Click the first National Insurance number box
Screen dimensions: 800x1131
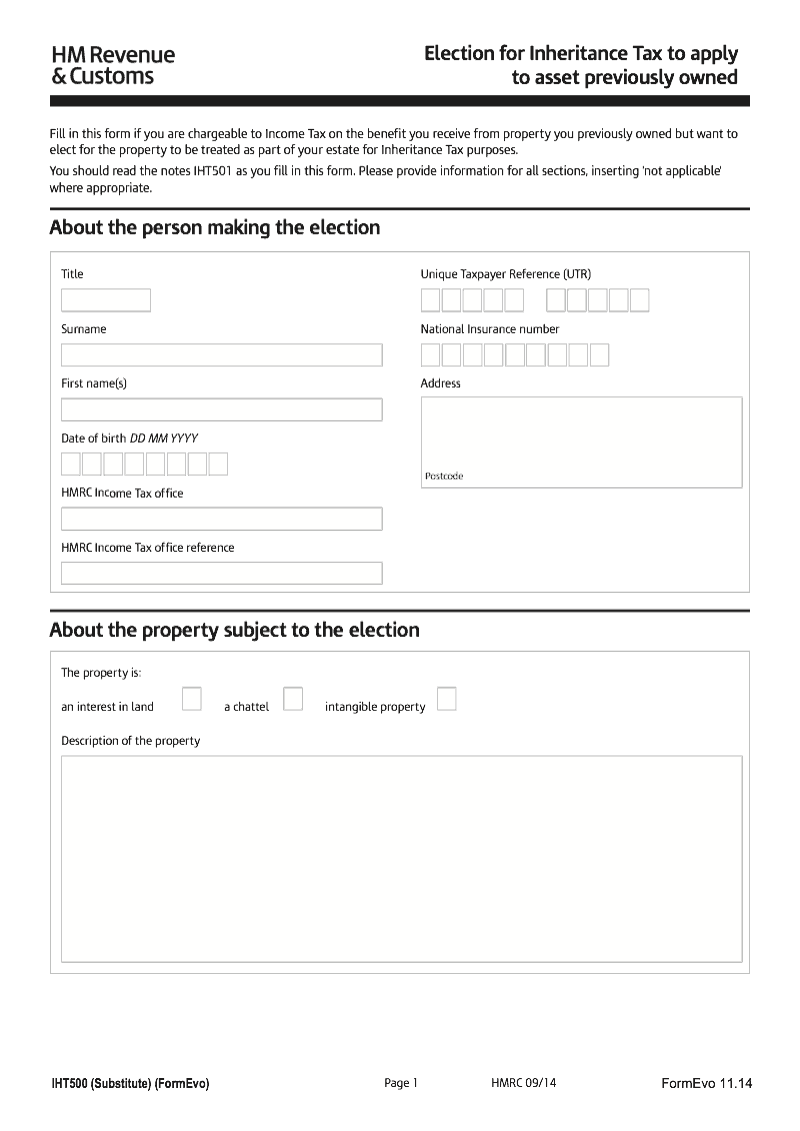click(x=431, y=355)
